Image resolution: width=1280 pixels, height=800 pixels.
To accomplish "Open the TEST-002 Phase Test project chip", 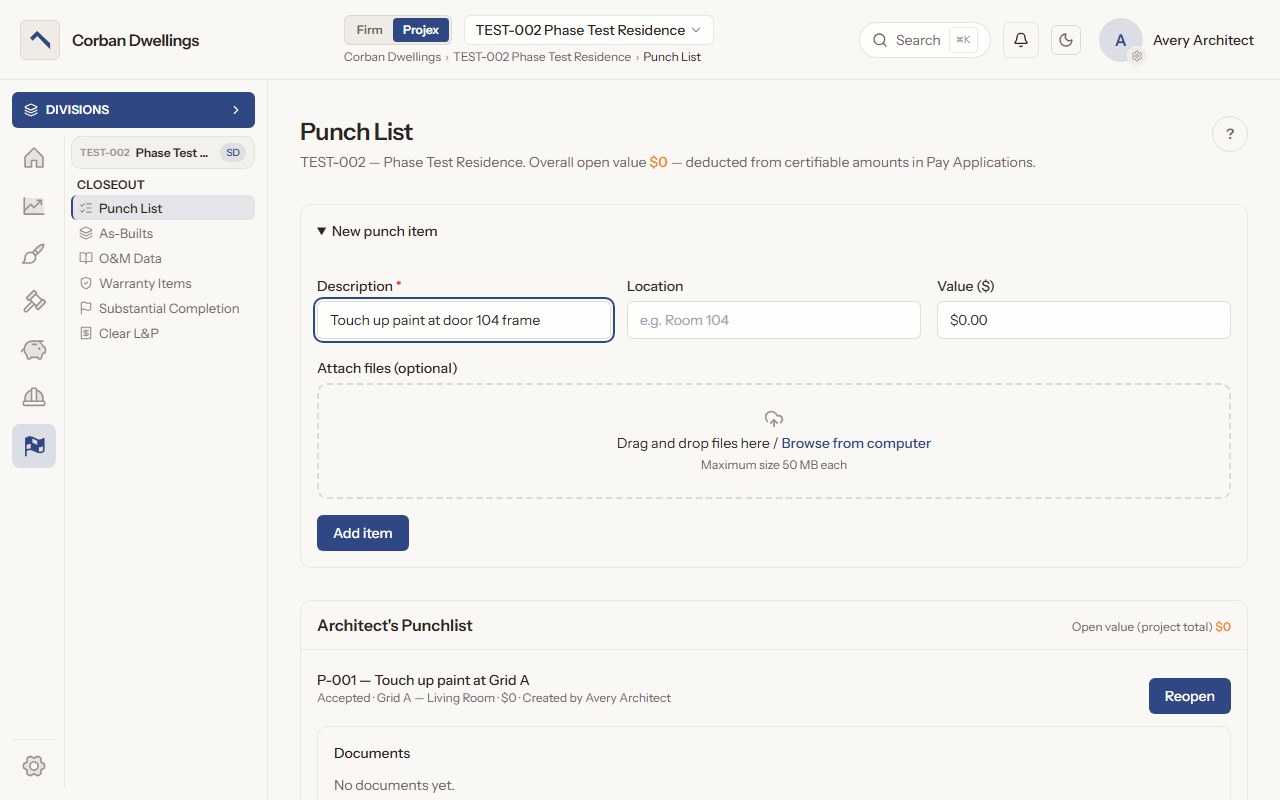I will pos(162,153).
